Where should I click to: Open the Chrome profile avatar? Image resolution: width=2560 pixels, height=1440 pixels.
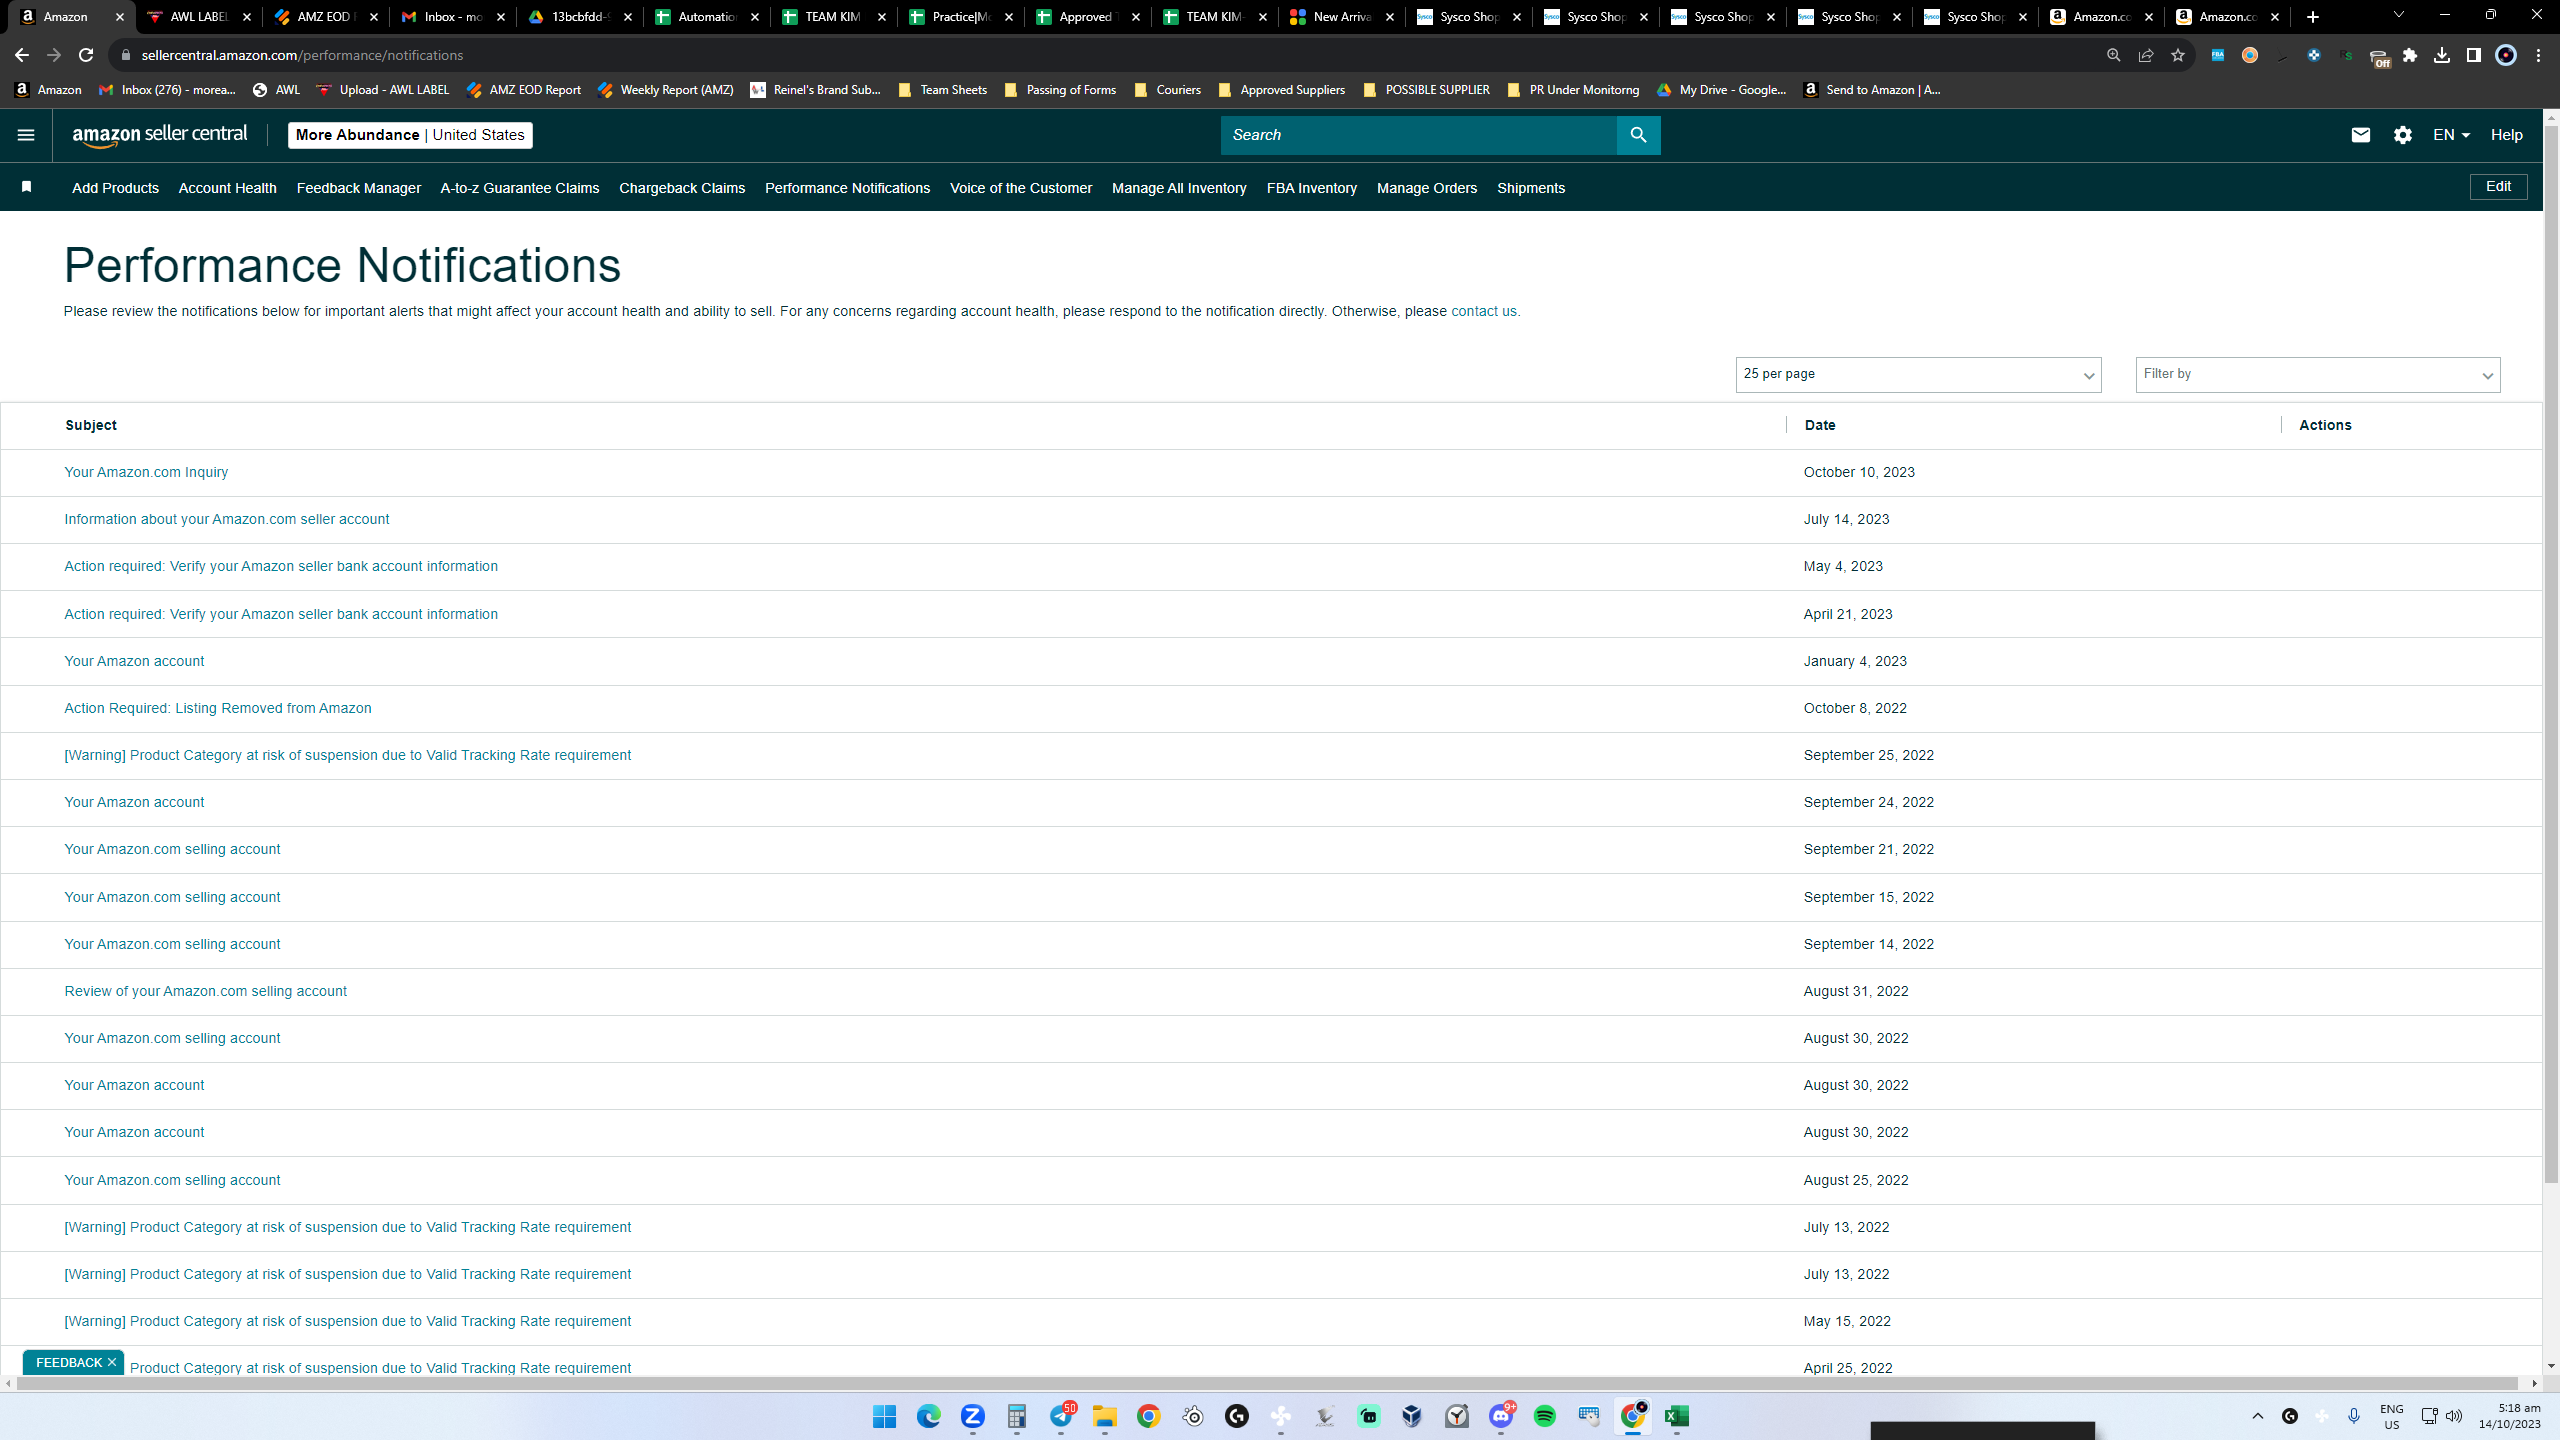pos(2506,55)
